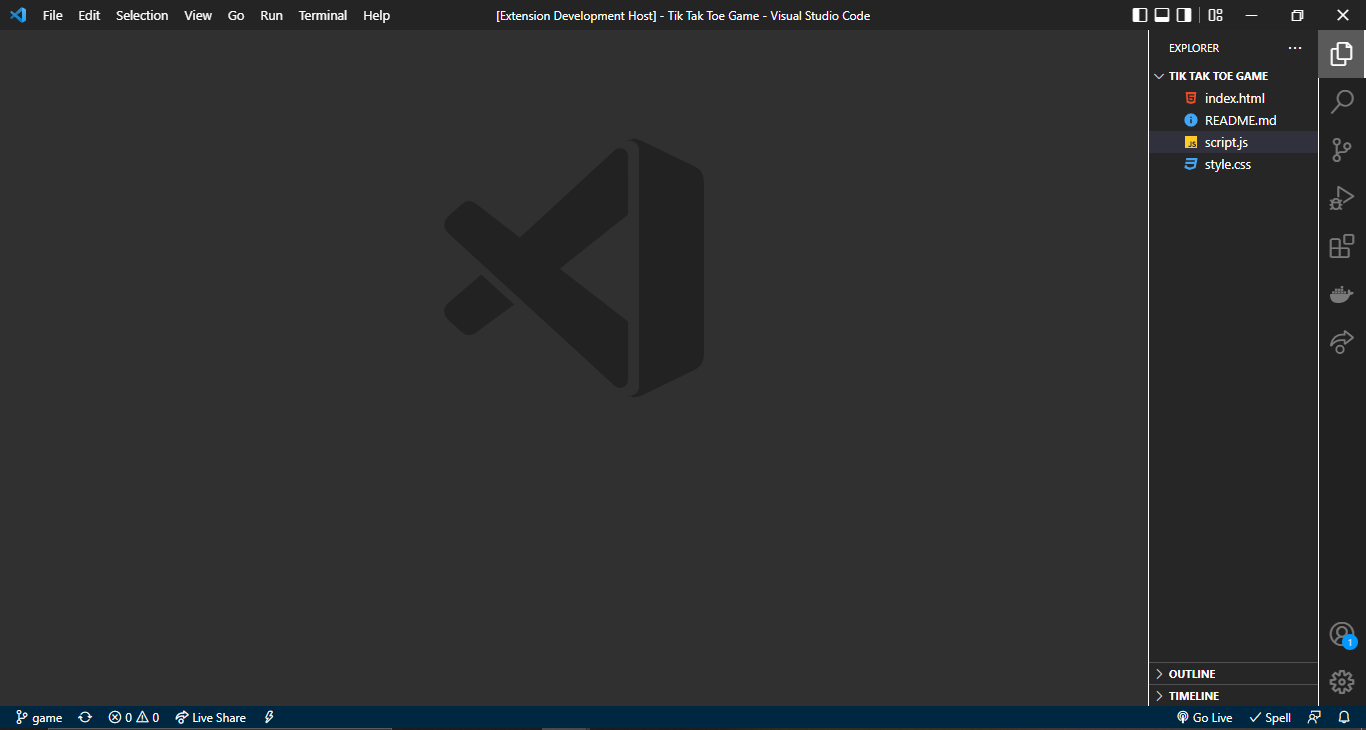The image size is (1366, 730).
Task: Open the Source Control view
Action: click(1342, 150)
